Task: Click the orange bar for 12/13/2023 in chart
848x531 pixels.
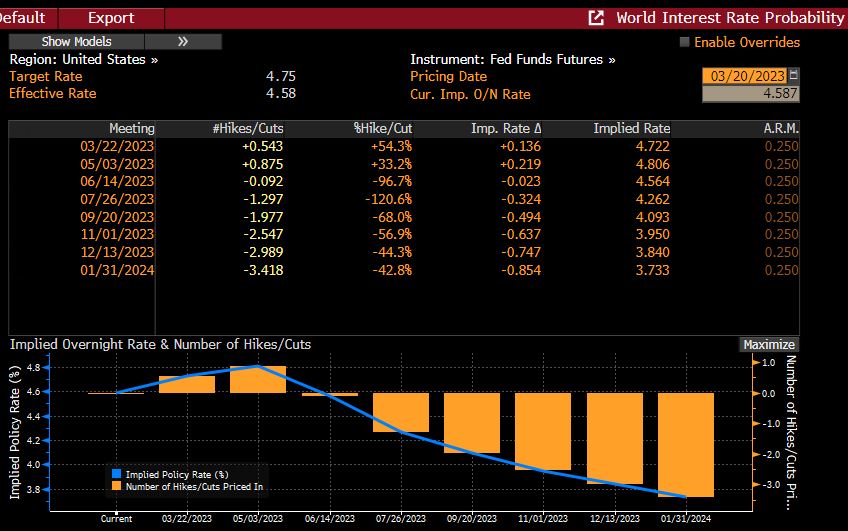Action: [x=614, y=438]
